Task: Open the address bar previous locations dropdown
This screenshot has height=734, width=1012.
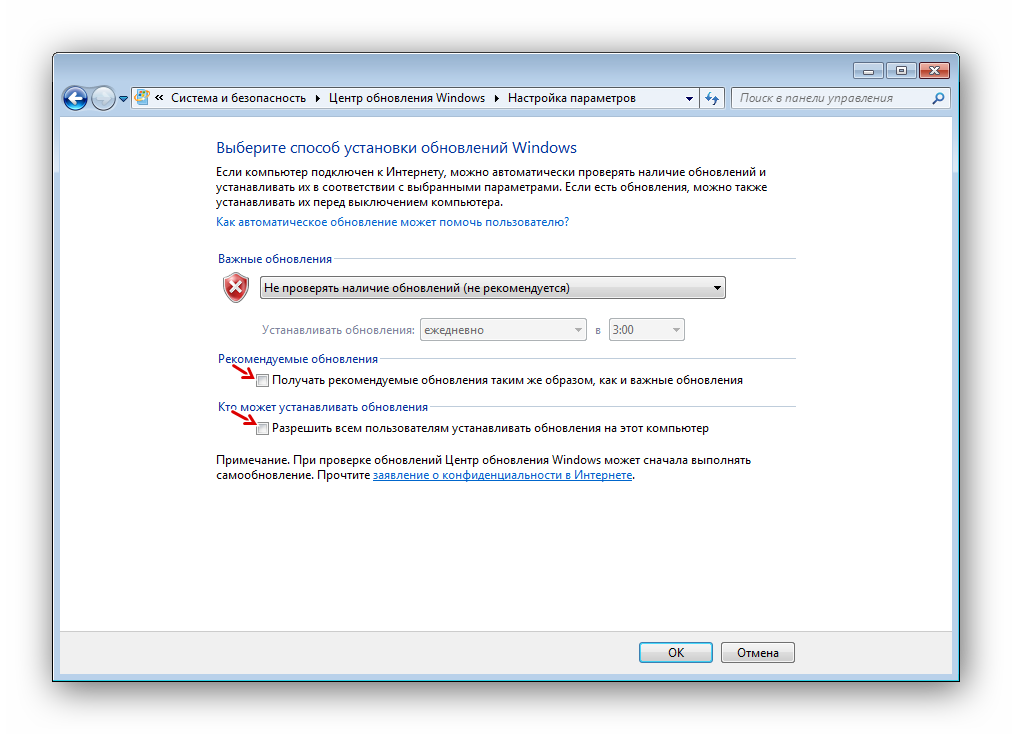Action: [x=689, y=98]
